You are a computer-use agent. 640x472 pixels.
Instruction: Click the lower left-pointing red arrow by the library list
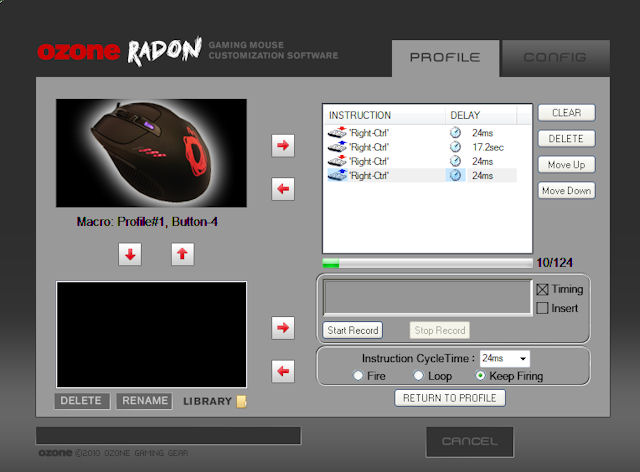click(283, 371)
